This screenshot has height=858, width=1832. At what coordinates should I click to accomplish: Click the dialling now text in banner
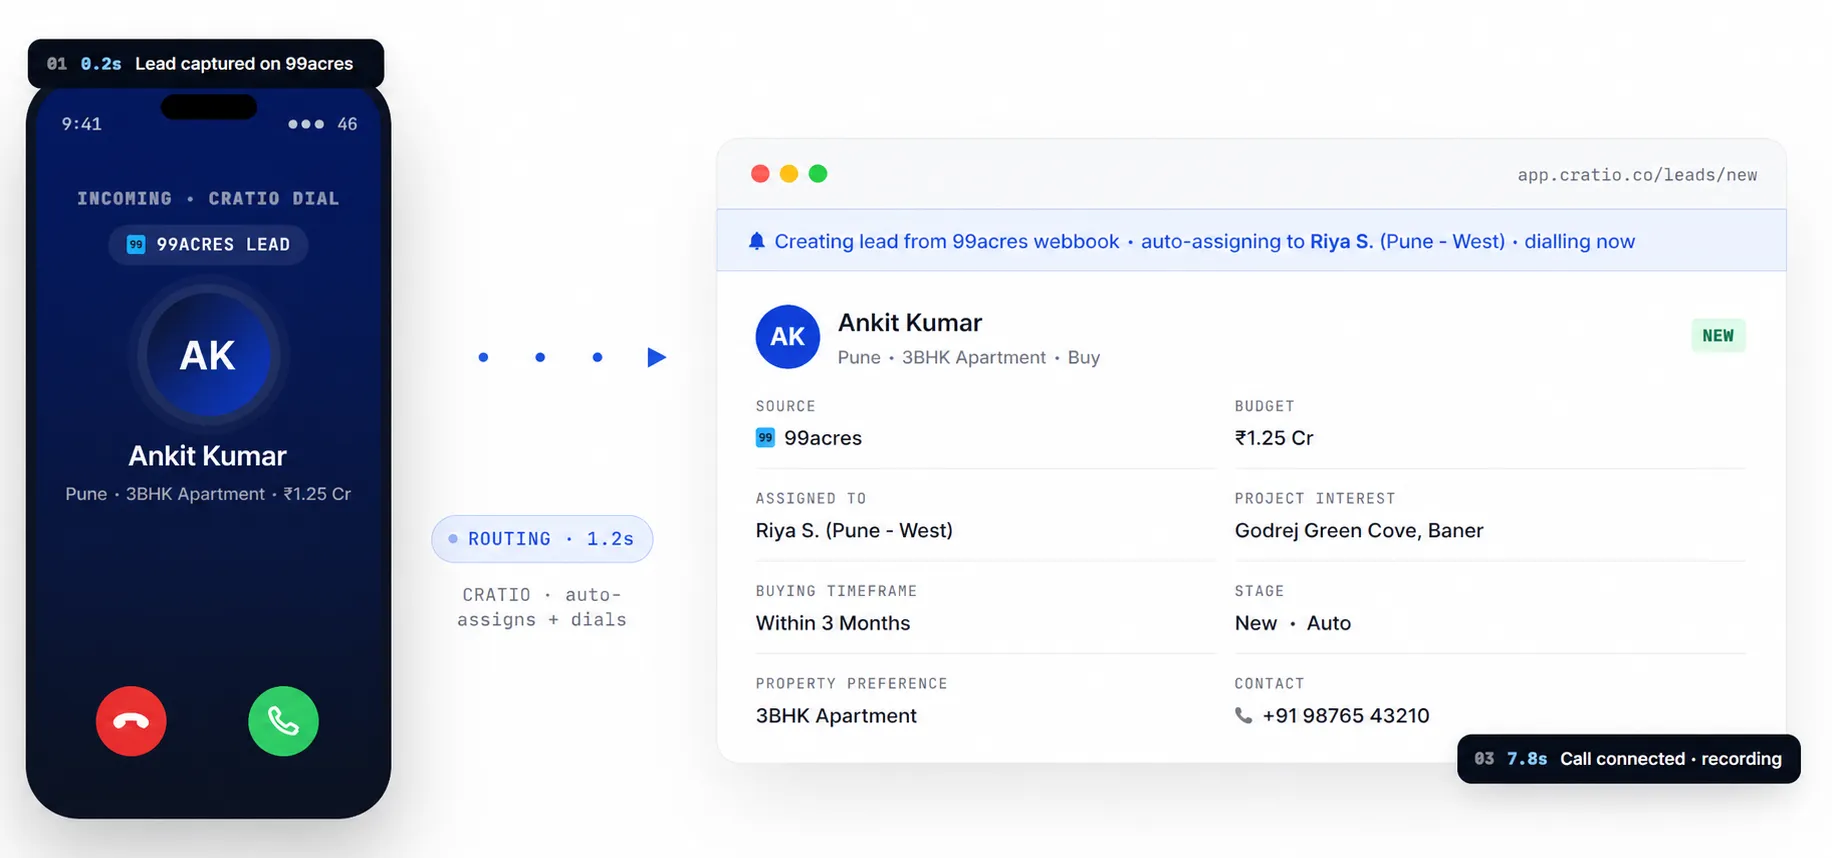click(x=1580, y=241)
